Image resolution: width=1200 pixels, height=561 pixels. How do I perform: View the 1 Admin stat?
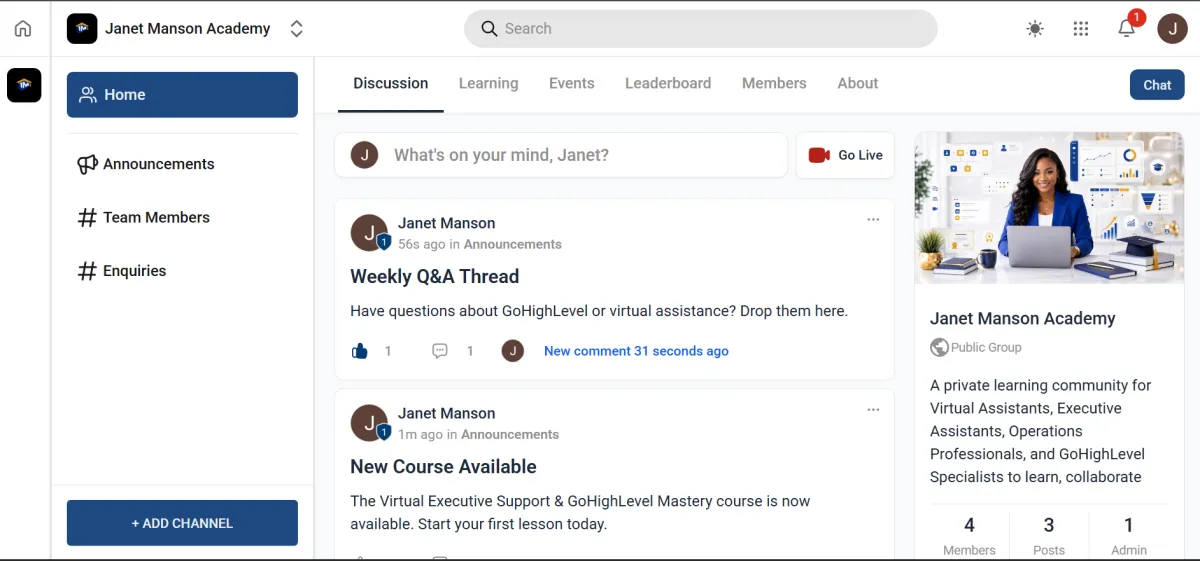1128,536
